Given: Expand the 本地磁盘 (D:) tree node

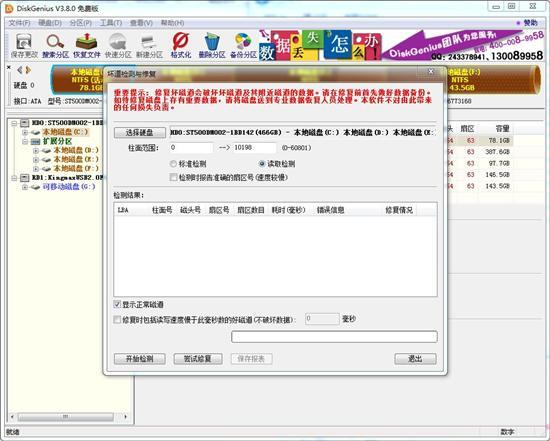Looking at the screenshot, I should click(x=36, y=151).
